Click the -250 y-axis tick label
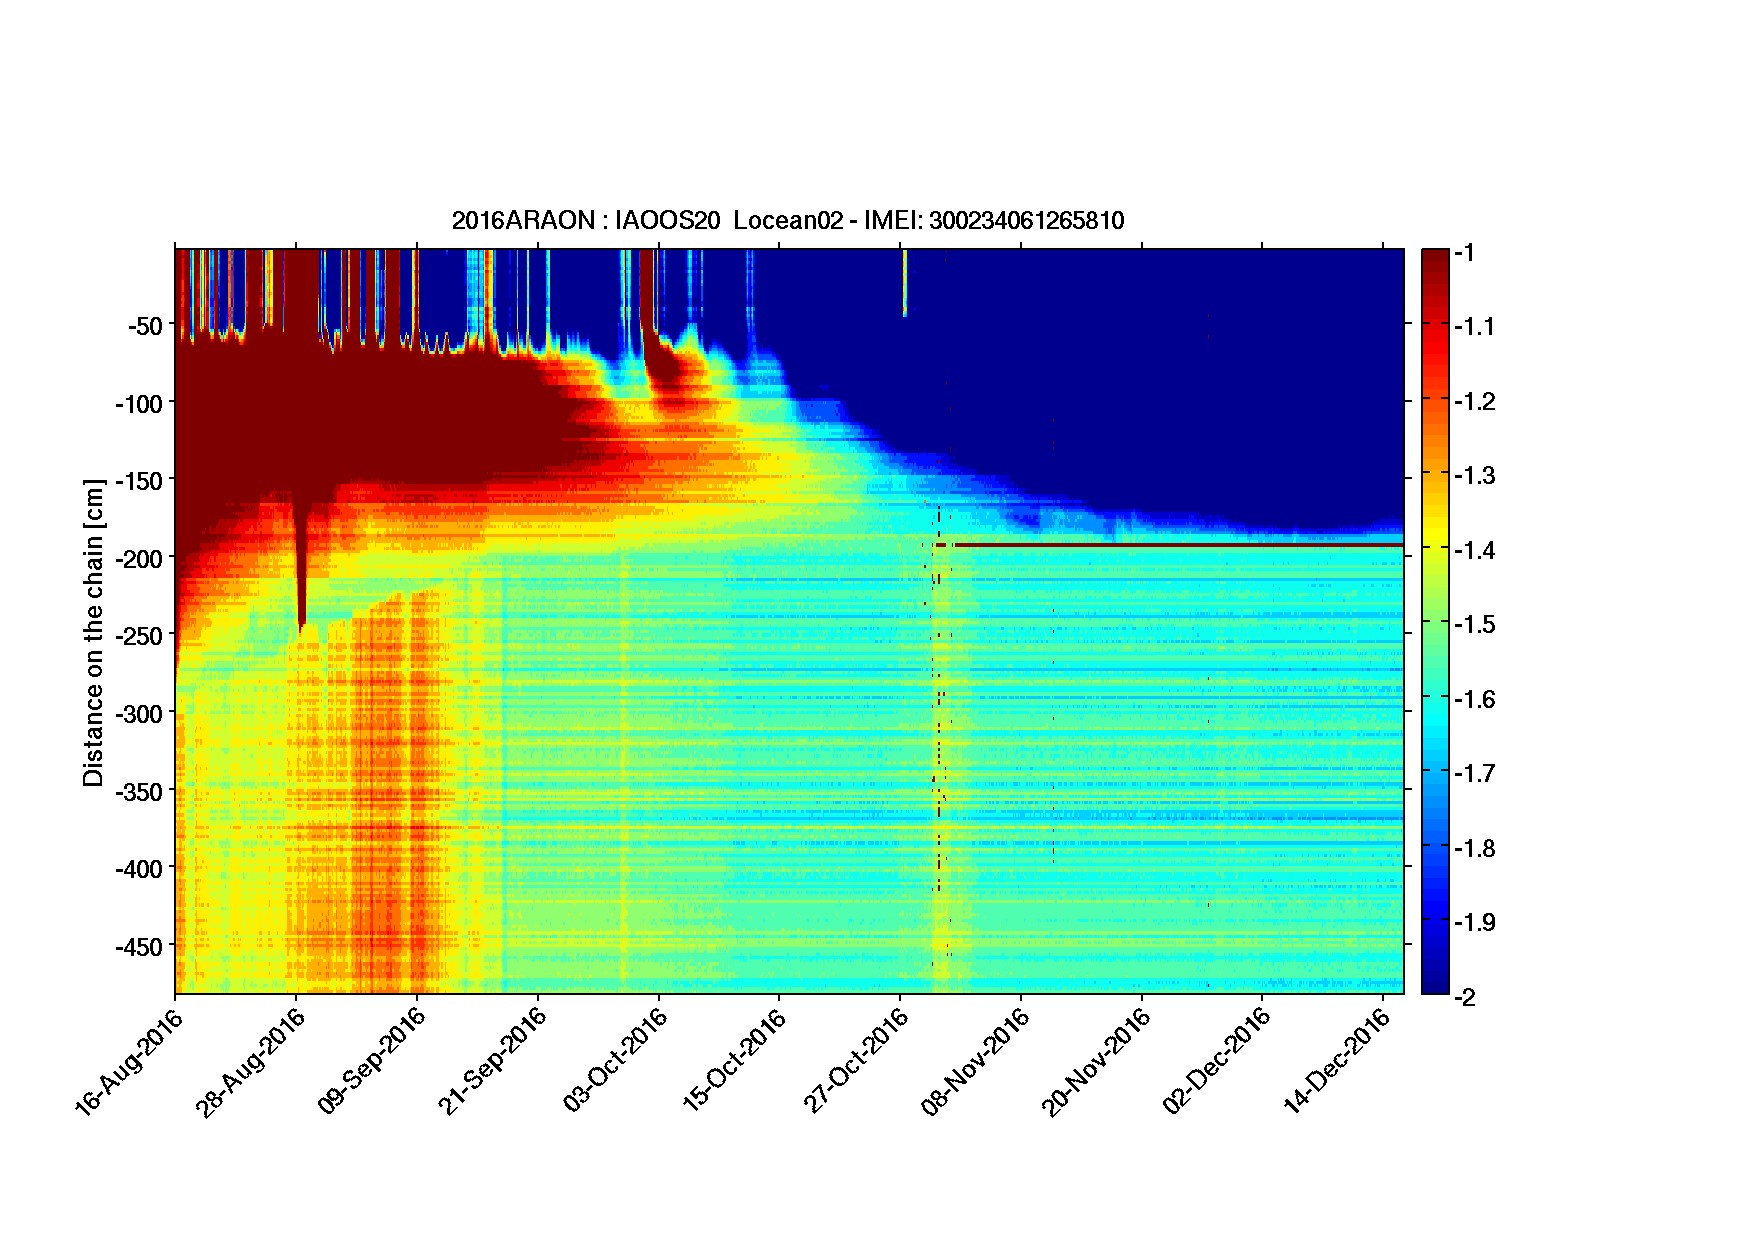 [139, 636]
